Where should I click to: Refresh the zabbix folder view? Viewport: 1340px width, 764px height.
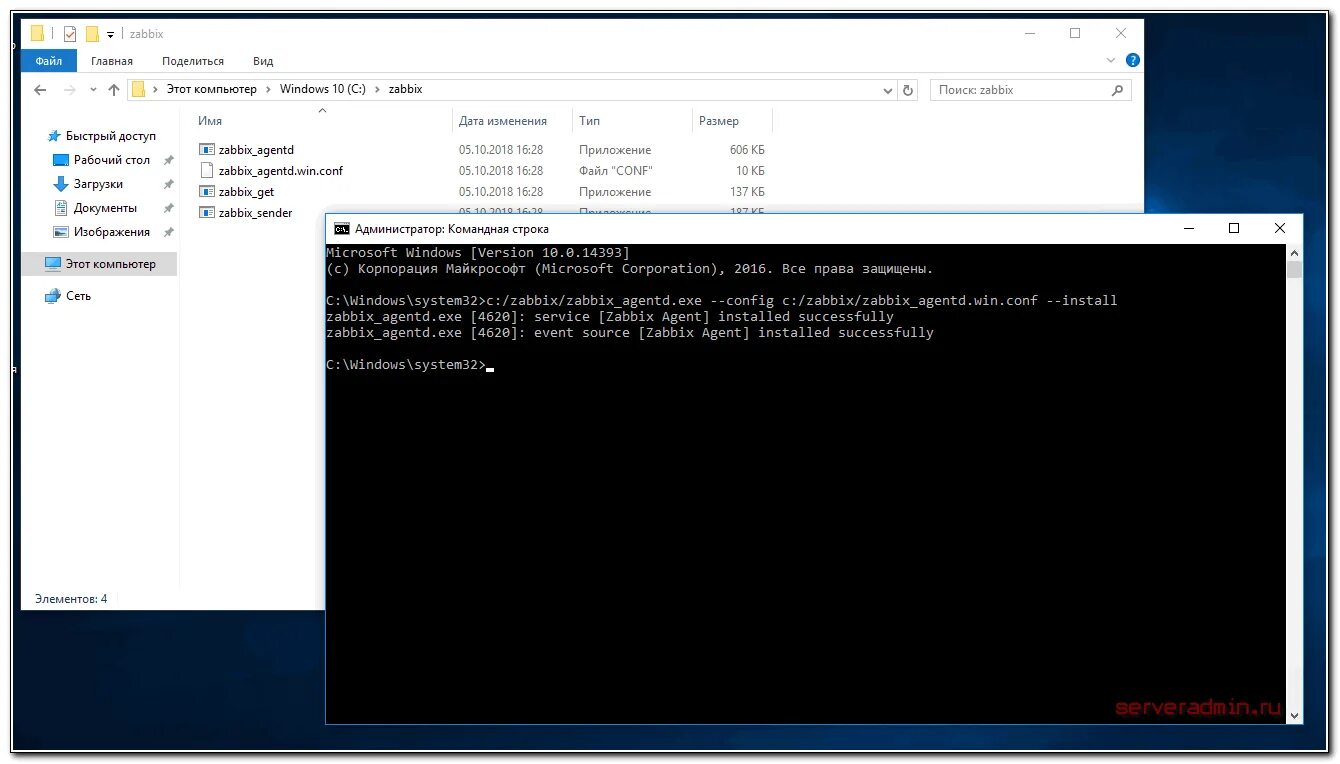(x=908, y=90)
